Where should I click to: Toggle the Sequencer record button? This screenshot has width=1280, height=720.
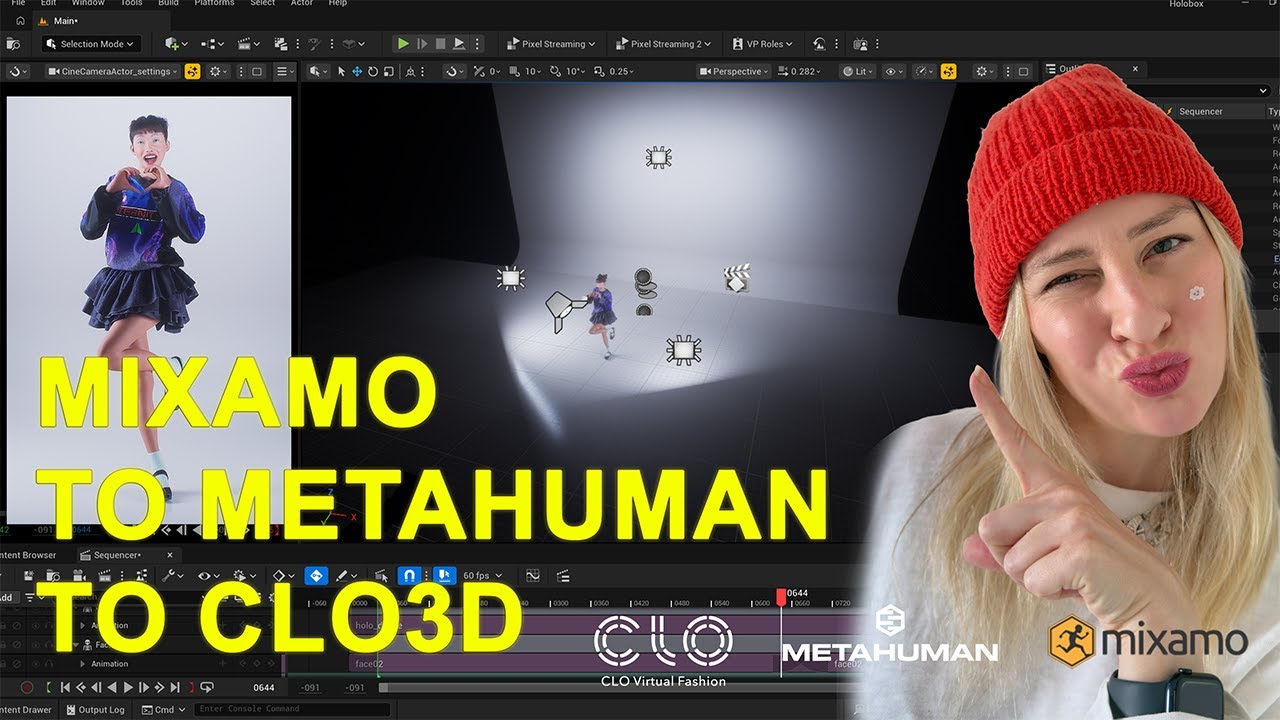pyautogui.click(x=28, y=688)
